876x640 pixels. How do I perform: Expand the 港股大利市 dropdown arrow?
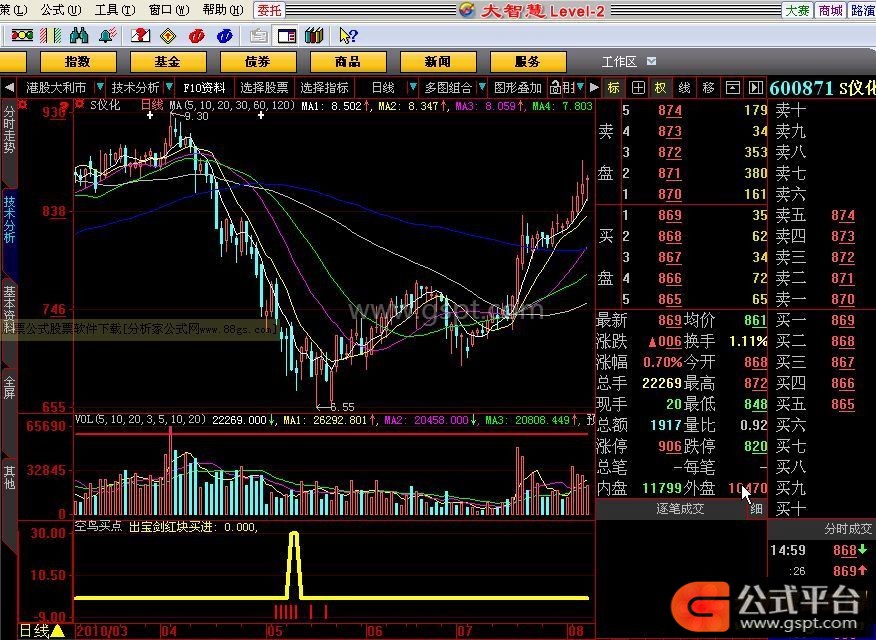[x=100, y=87]
